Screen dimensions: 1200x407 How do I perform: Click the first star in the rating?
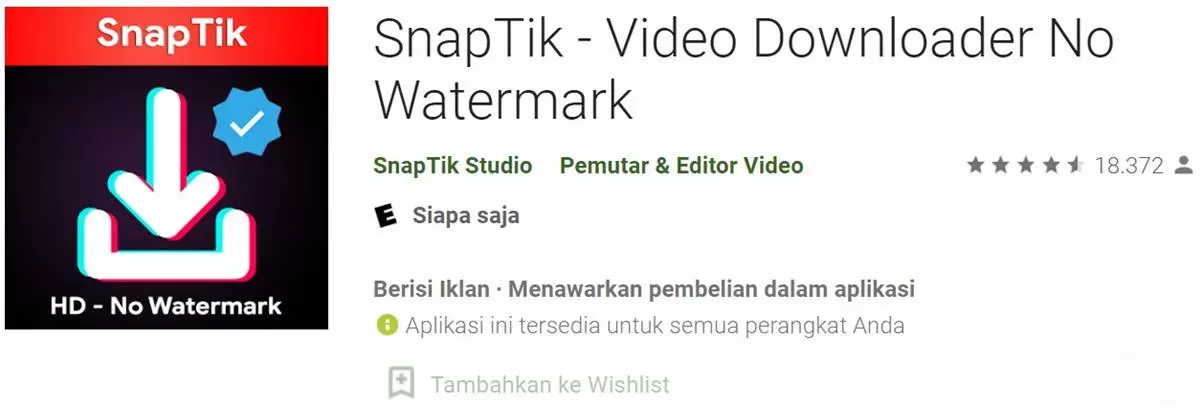(976, 165)
